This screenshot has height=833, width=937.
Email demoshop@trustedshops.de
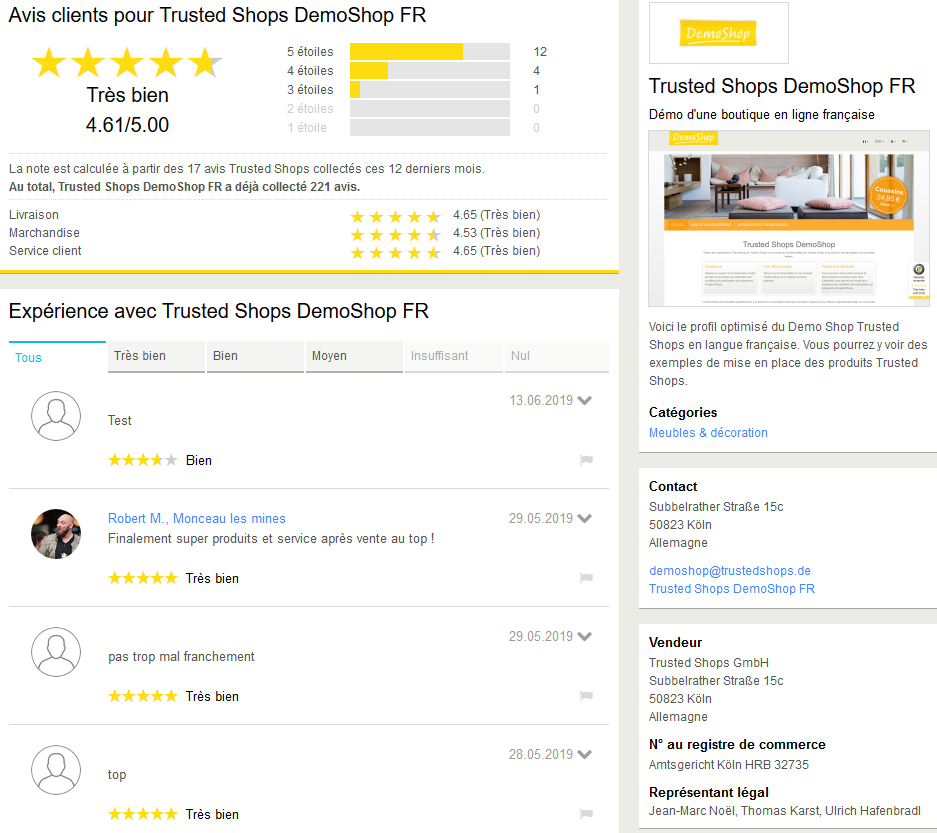[730, 571]
